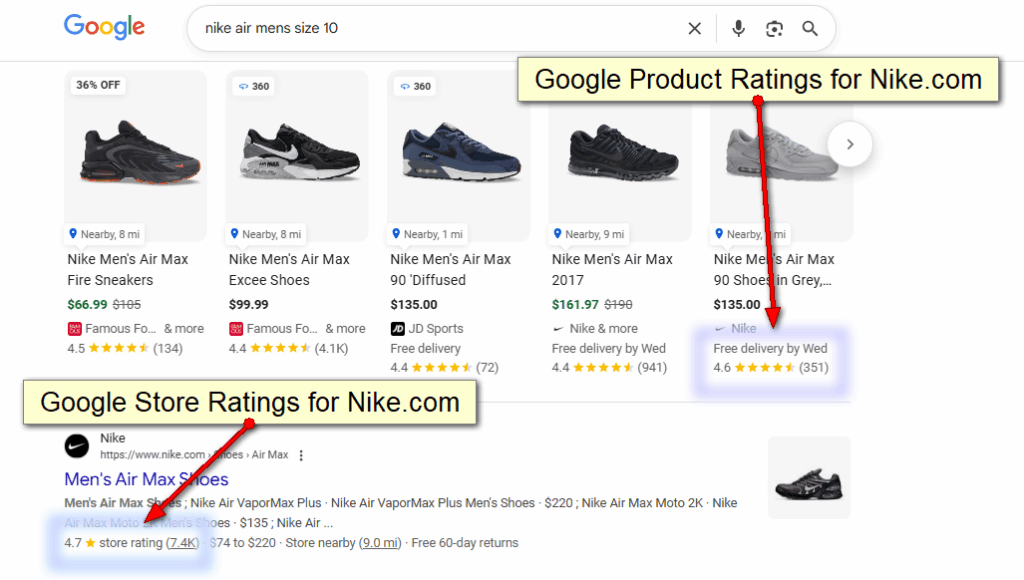The image size is (1024, 580).
Task: Click the Google logo
Action: click(104, 27)
